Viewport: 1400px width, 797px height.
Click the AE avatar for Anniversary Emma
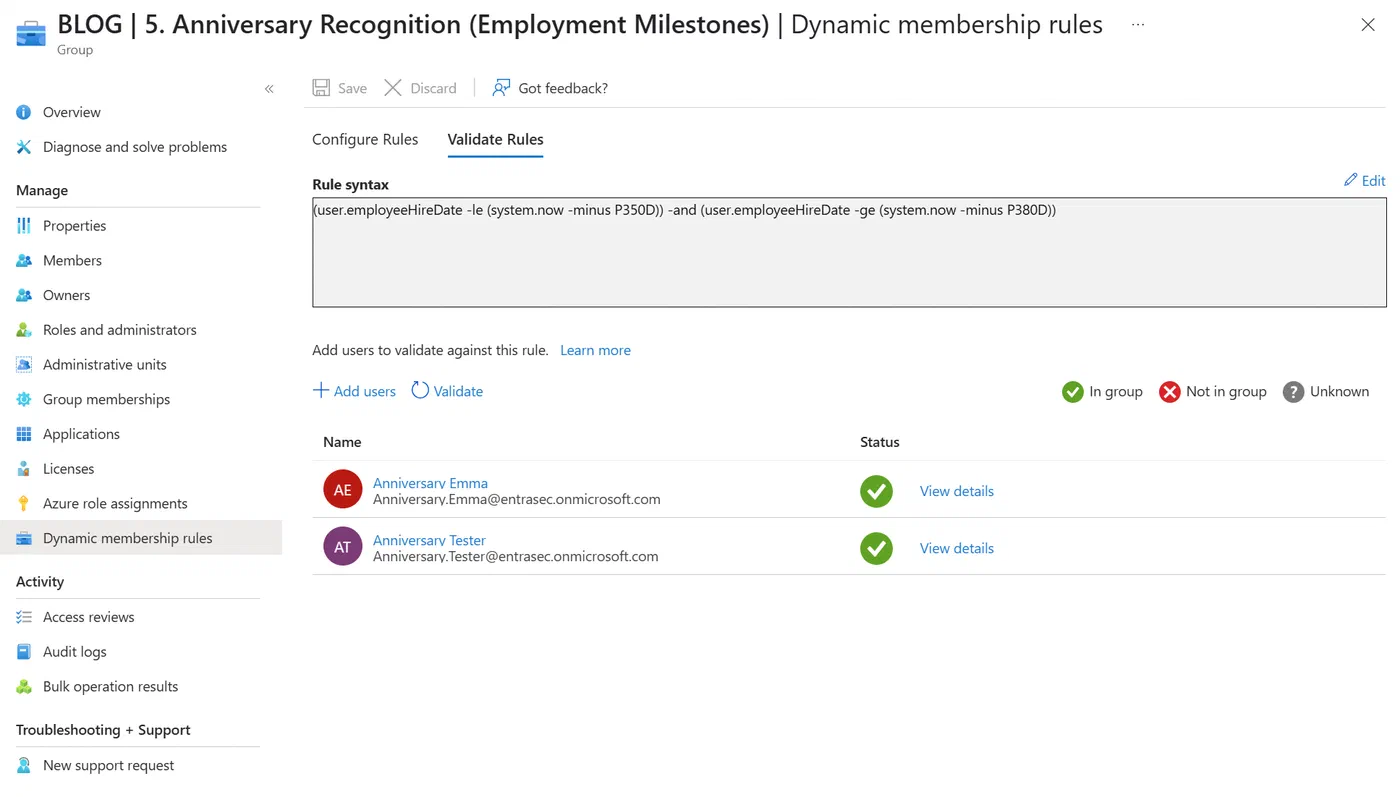343,490
